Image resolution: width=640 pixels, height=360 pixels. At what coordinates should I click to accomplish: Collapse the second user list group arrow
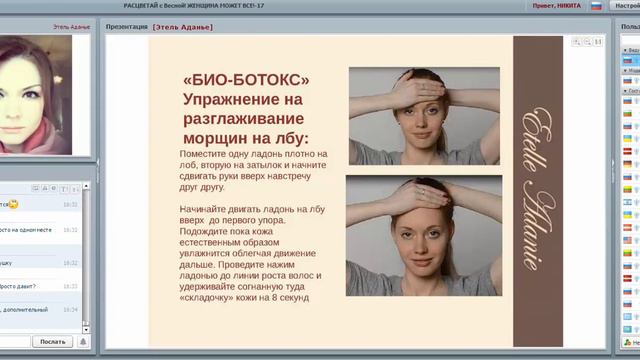pos(625,71)
